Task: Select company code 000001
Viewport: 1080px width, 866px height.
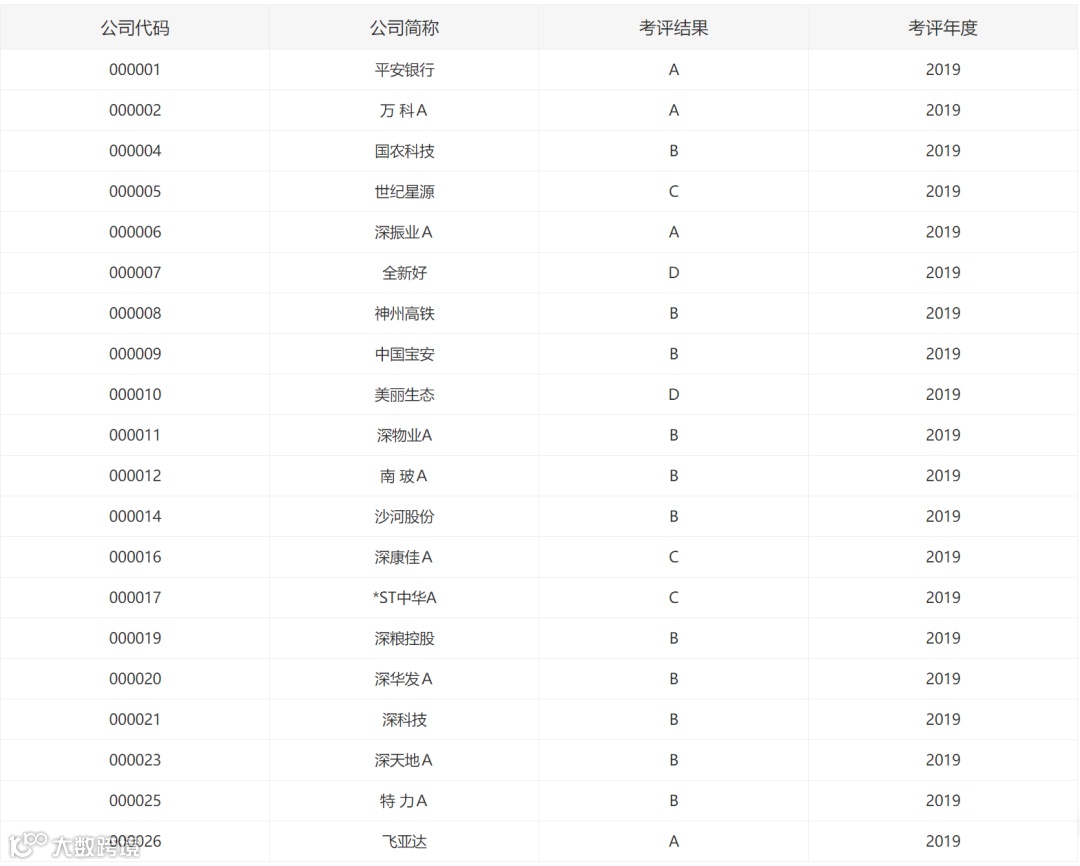Action: 135,70
